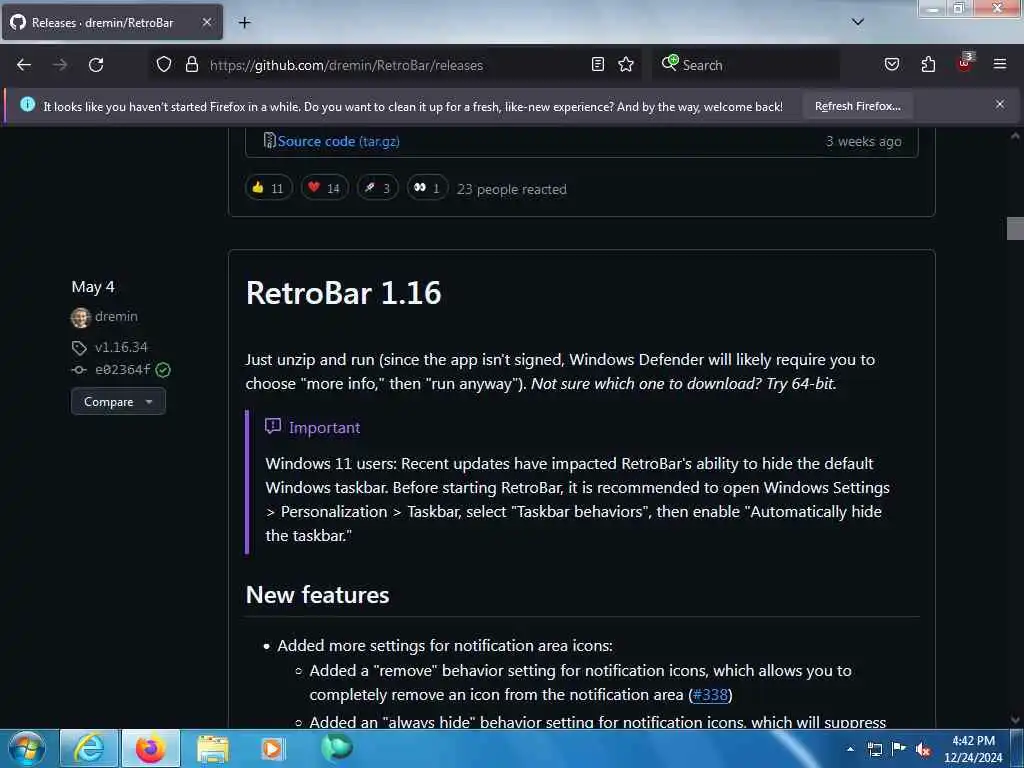Viewport: 1024px width, 768px height.
Task: Select the Releases · dremin/RetroBar tab
Action: [112, 22]
